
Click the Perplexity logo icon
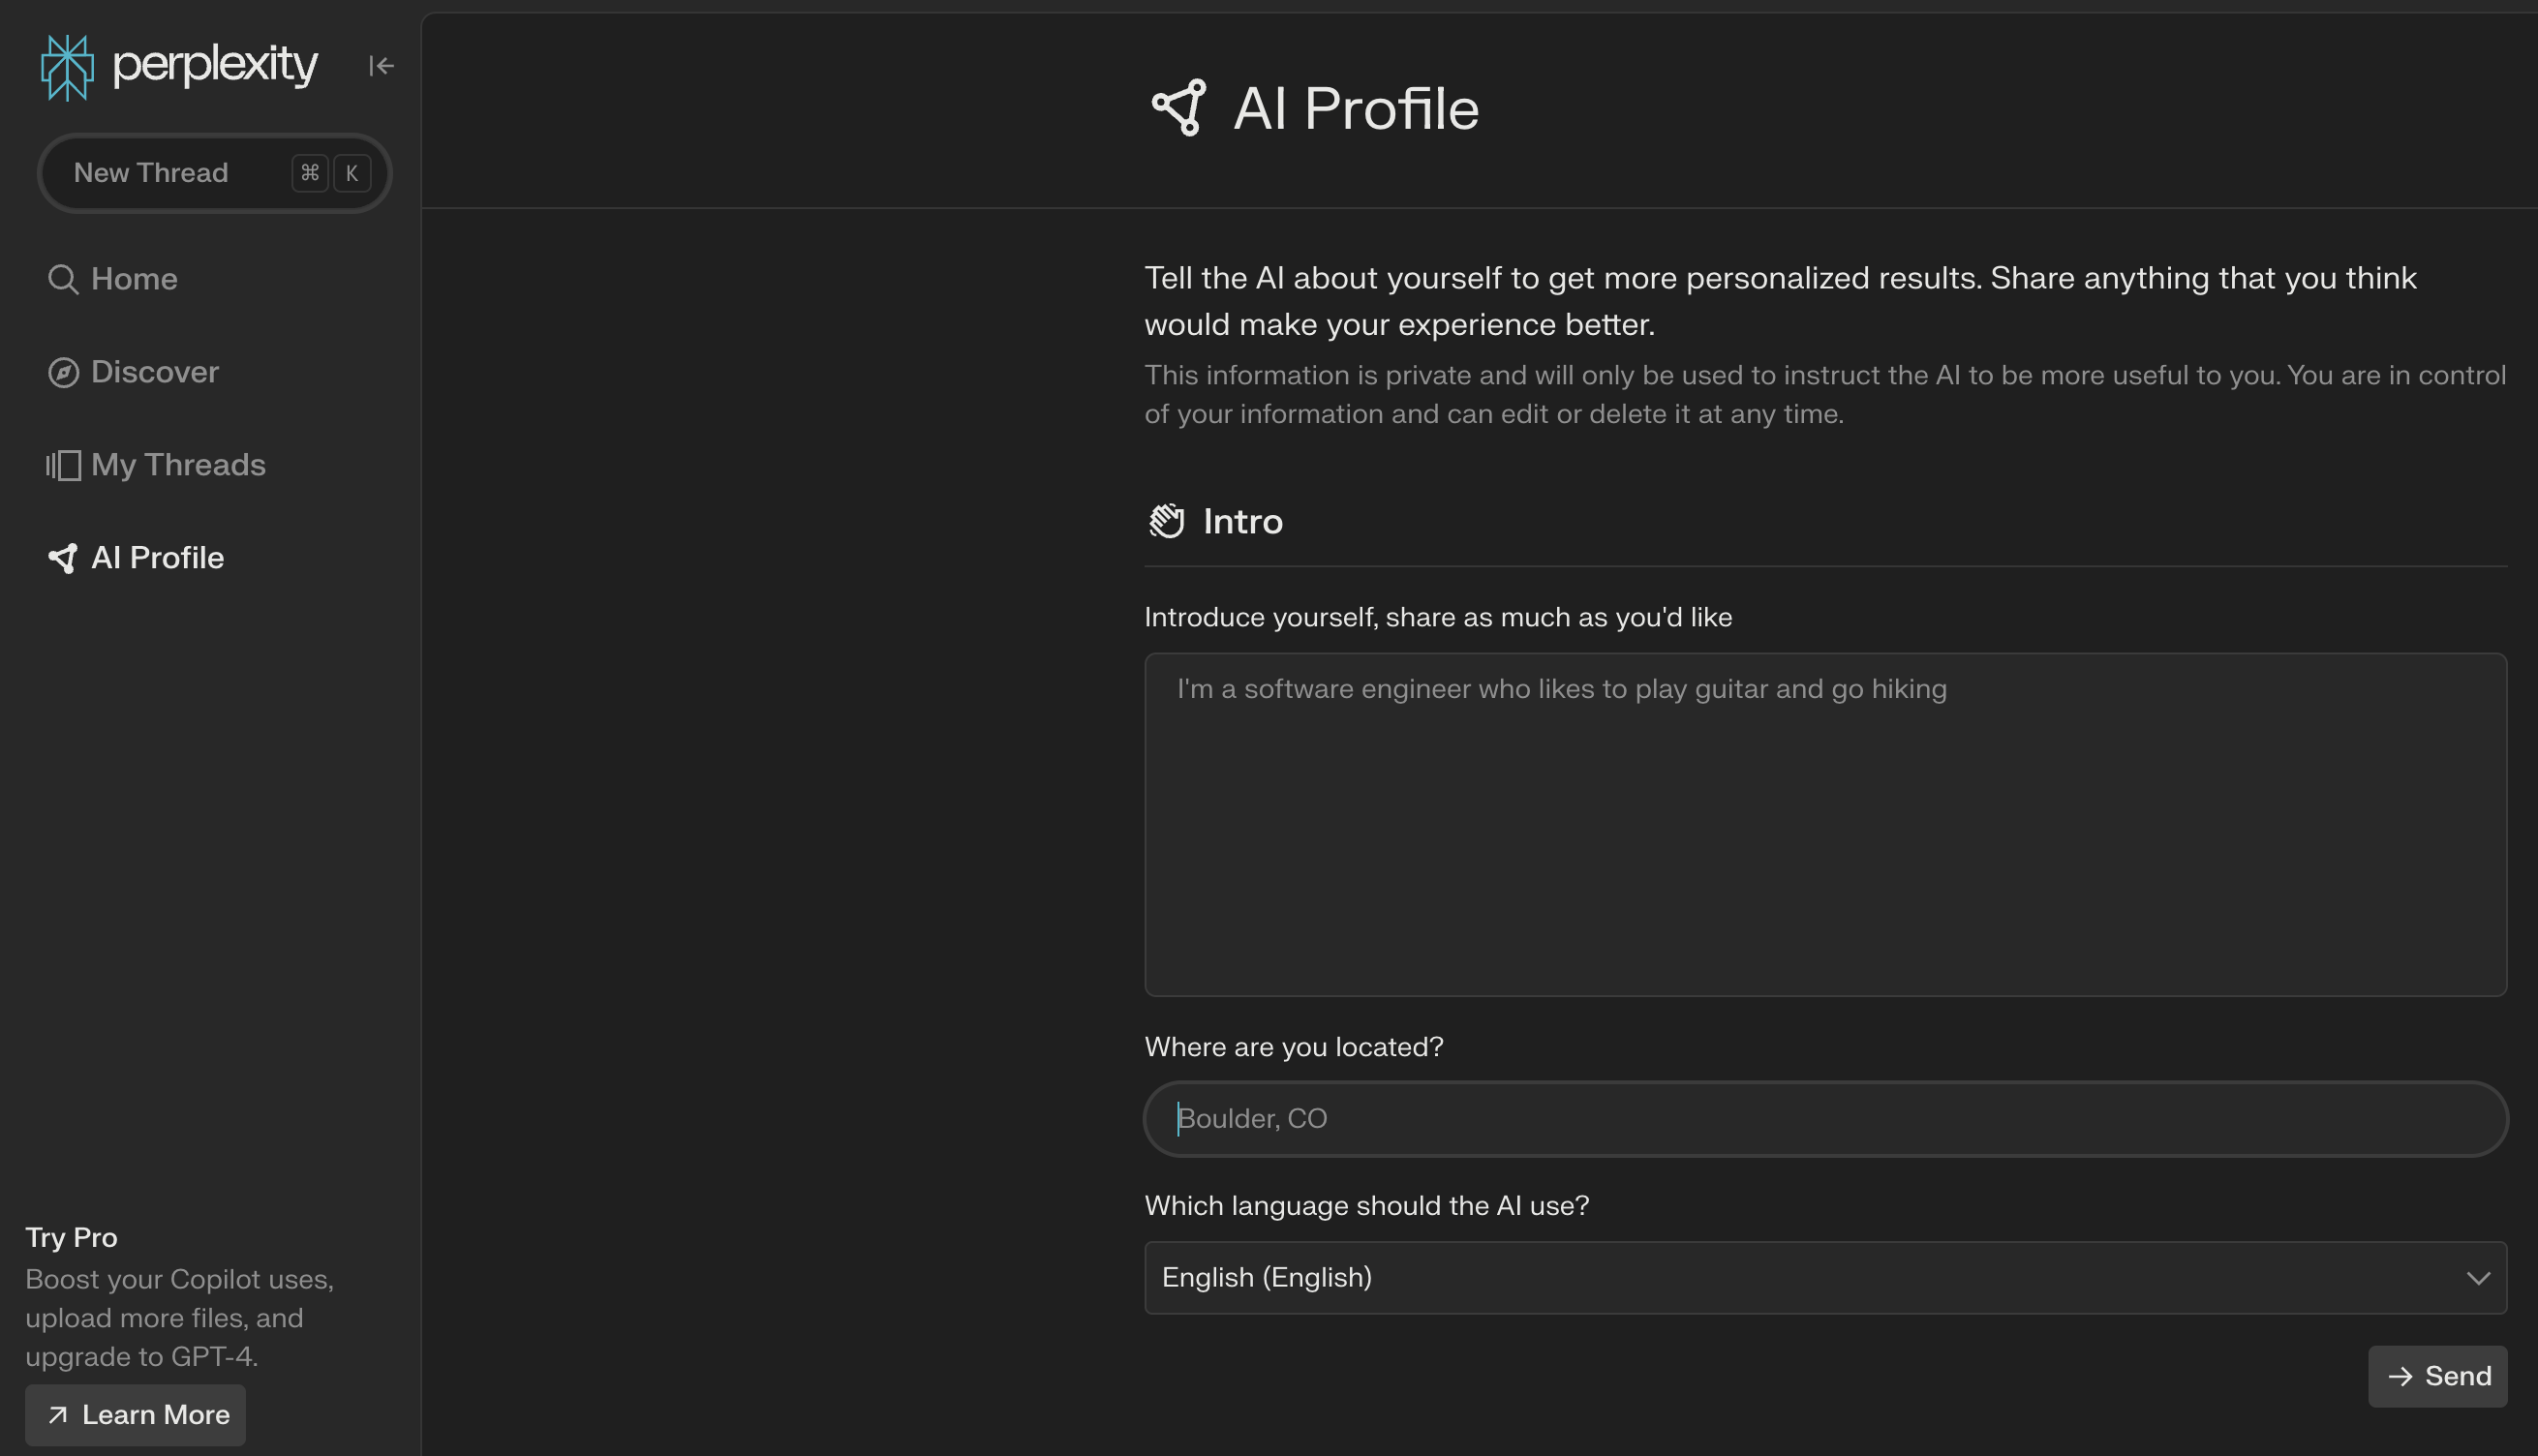pyautogui.click(x=68, y=66)
